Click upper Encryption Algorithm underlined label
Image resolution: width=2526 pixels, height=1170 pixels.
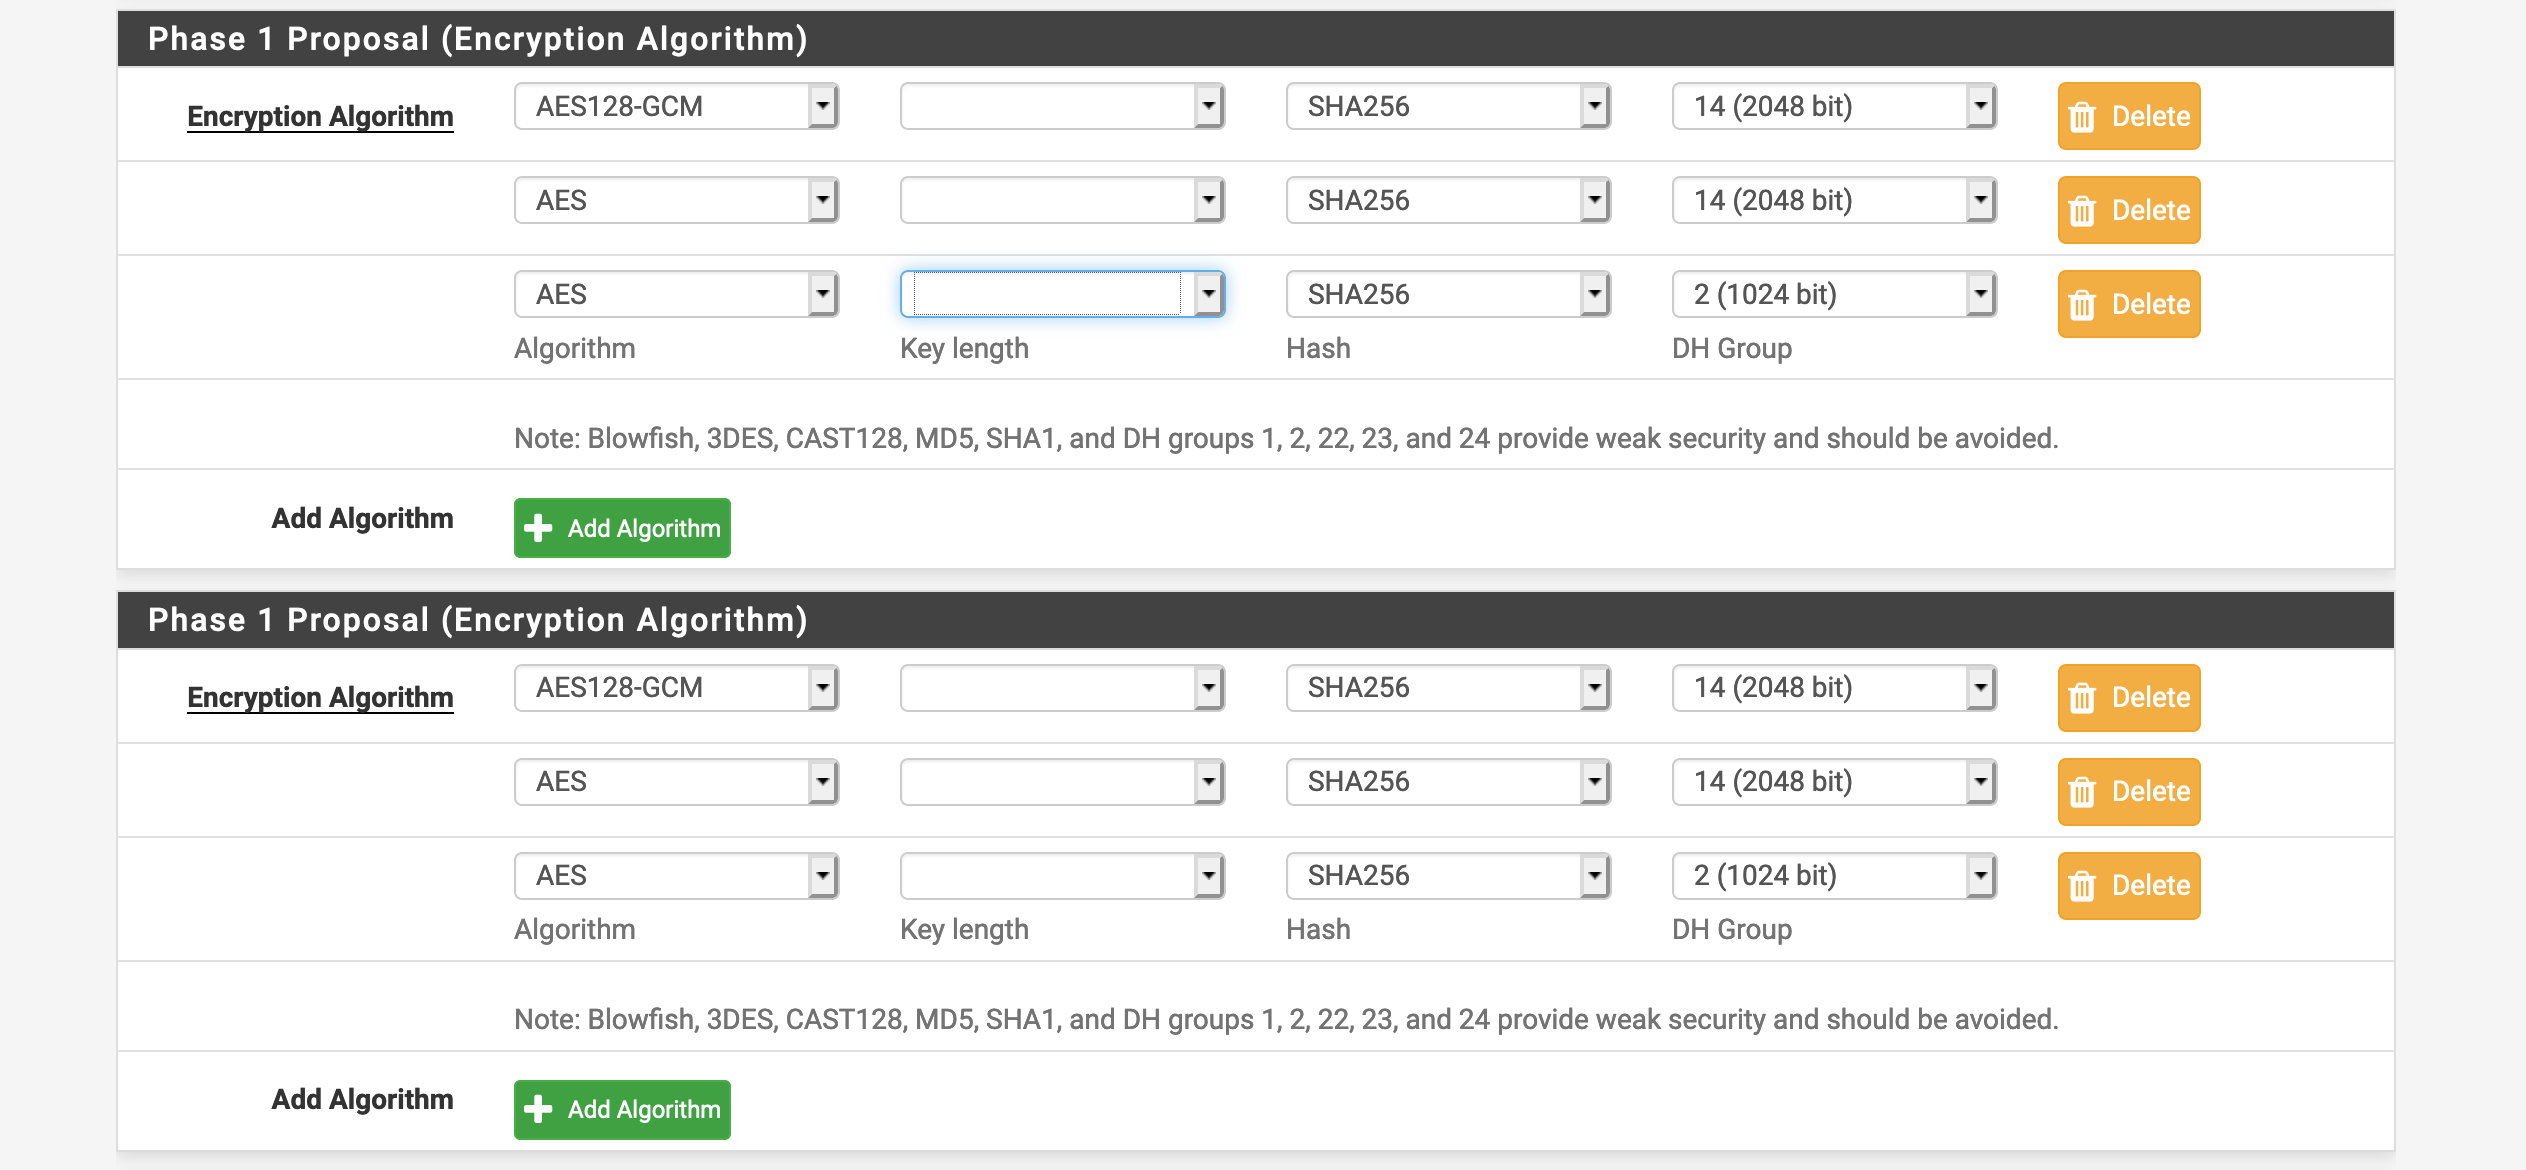point(320,116)
